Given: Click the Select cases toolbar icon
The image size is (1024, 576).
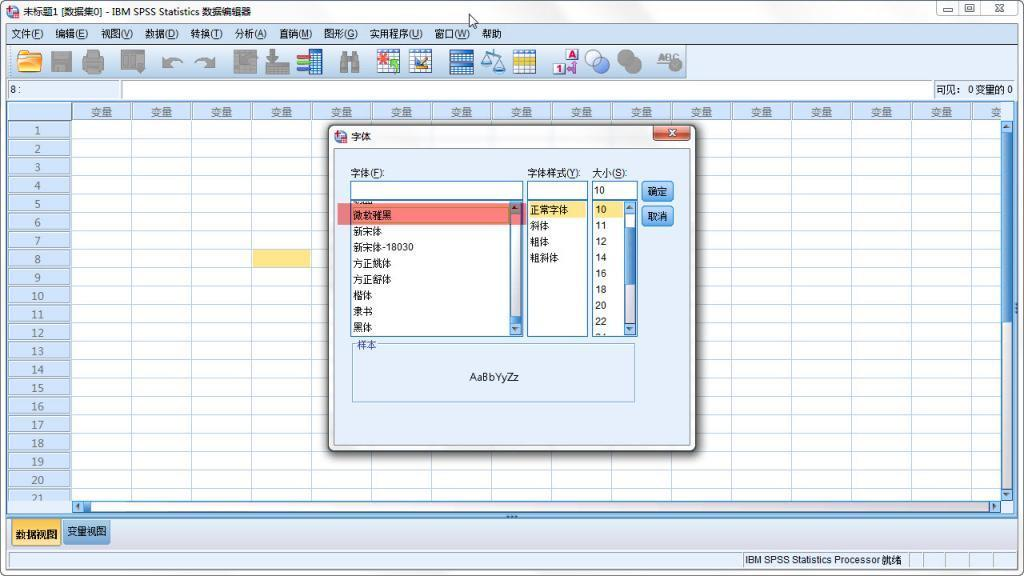Looking at the screenshot, I should click(524, 62).
